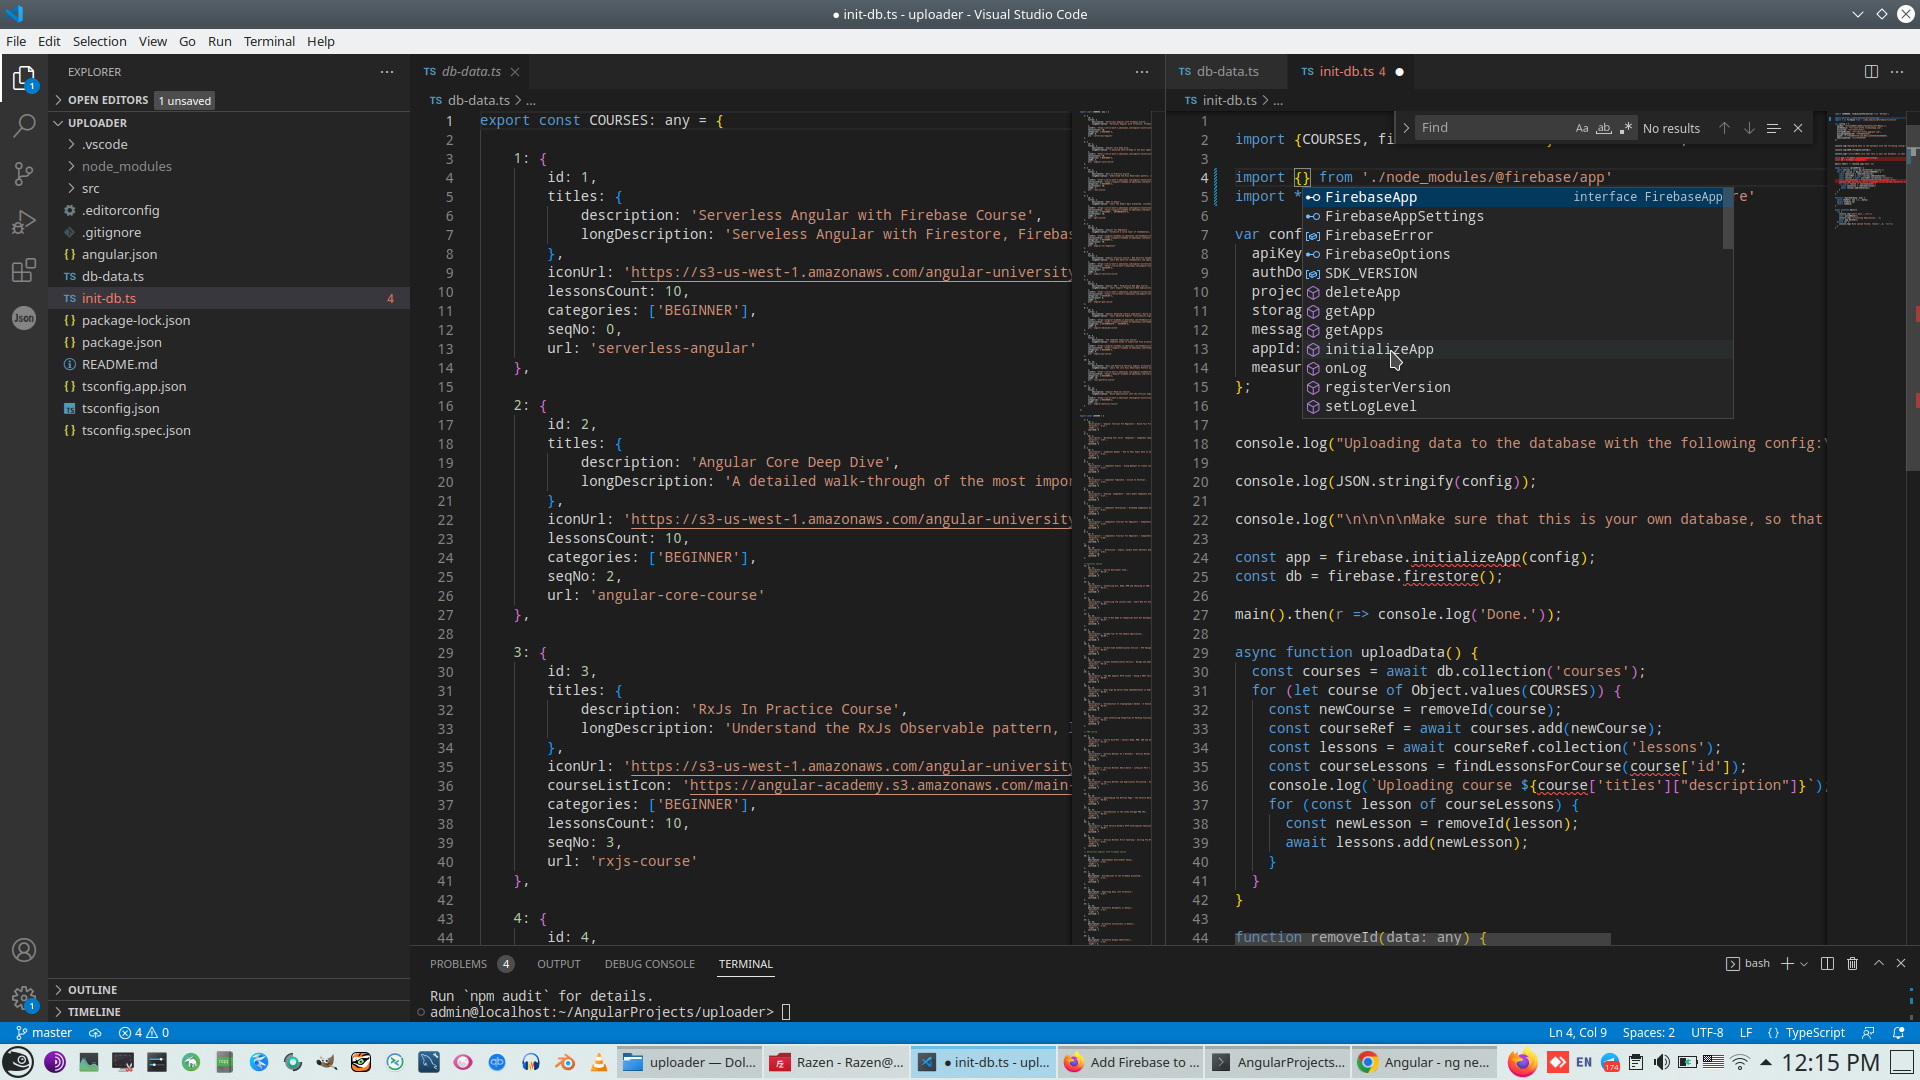Switch to the PROBLEMS panel tab
Viewport: 1920px width, 1080px height.
458,964
